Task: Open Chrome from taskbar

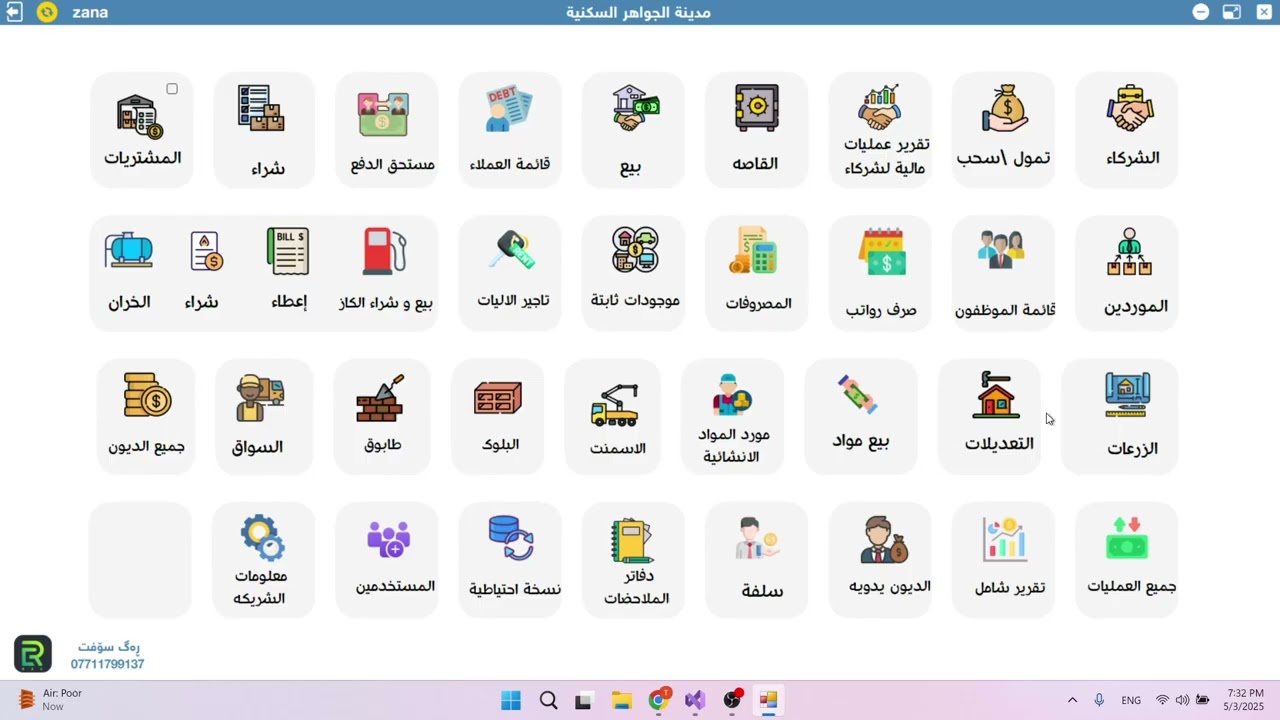Action: click(658, 700)
